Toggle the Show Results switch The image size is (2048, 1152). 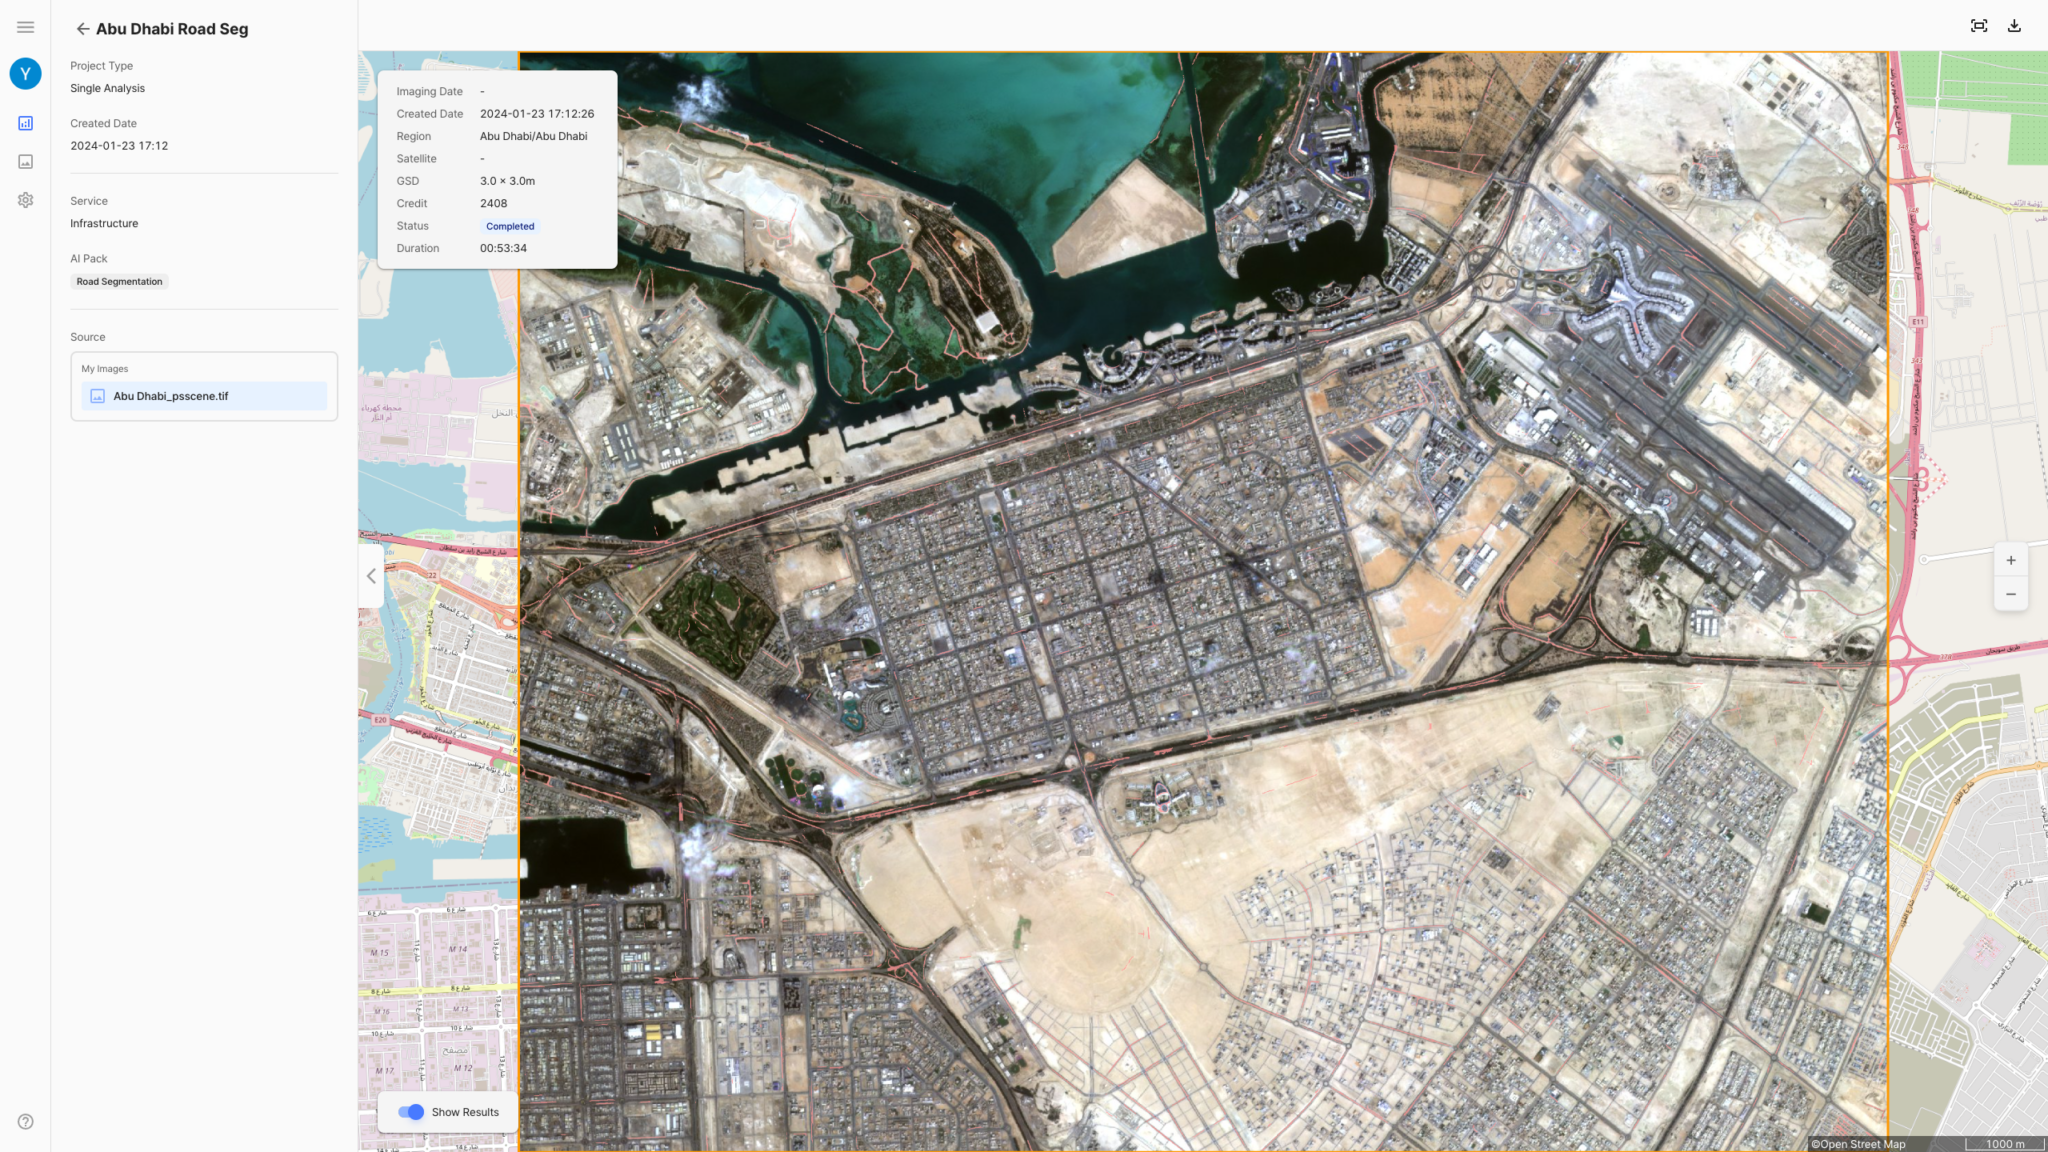(410, 1112)
